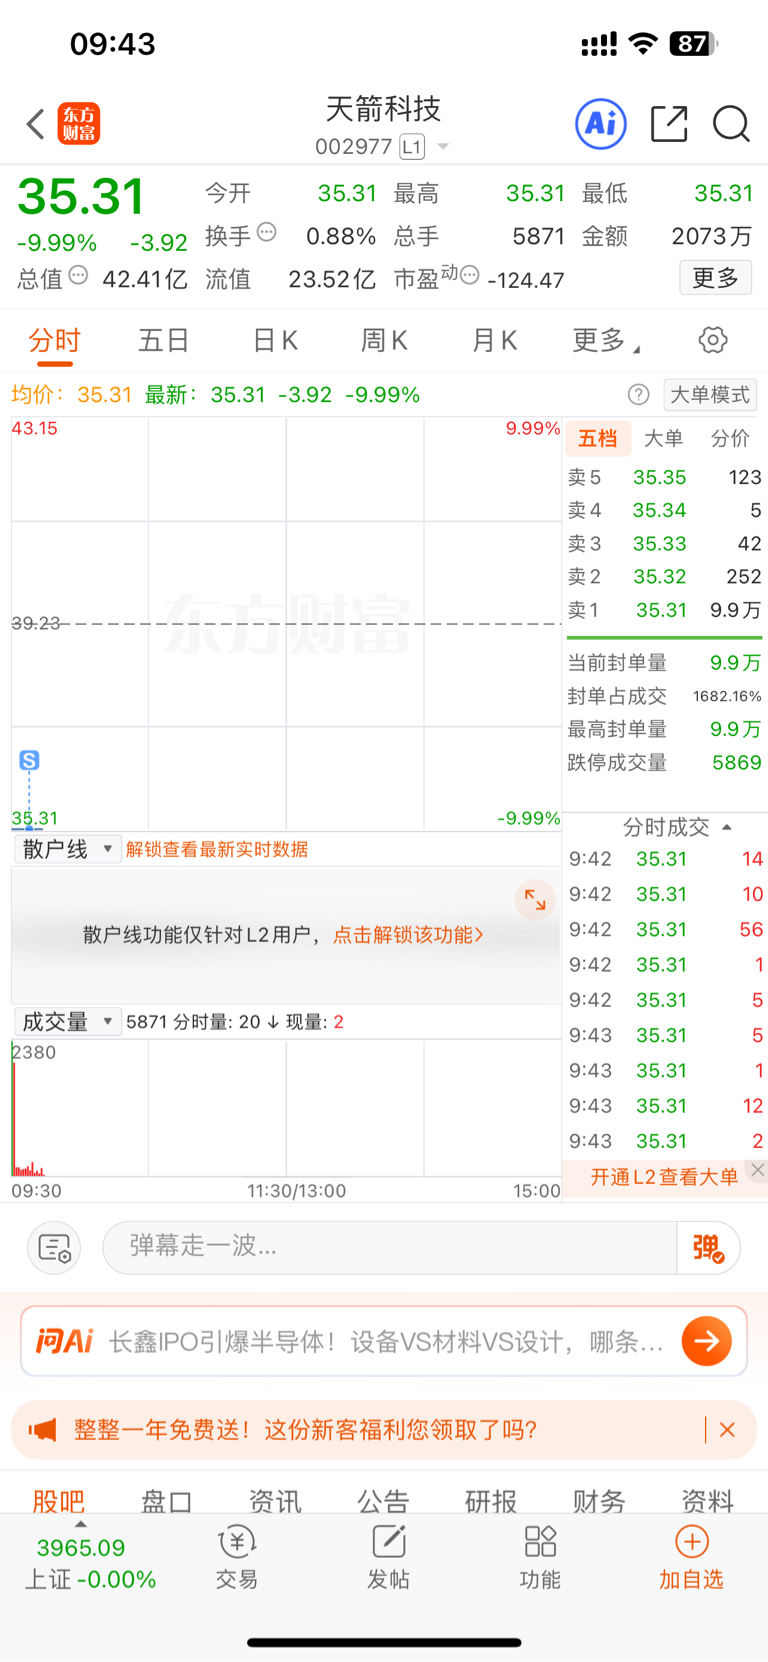Select the 五档 order book tab
768x1662 pixels.
598,438
